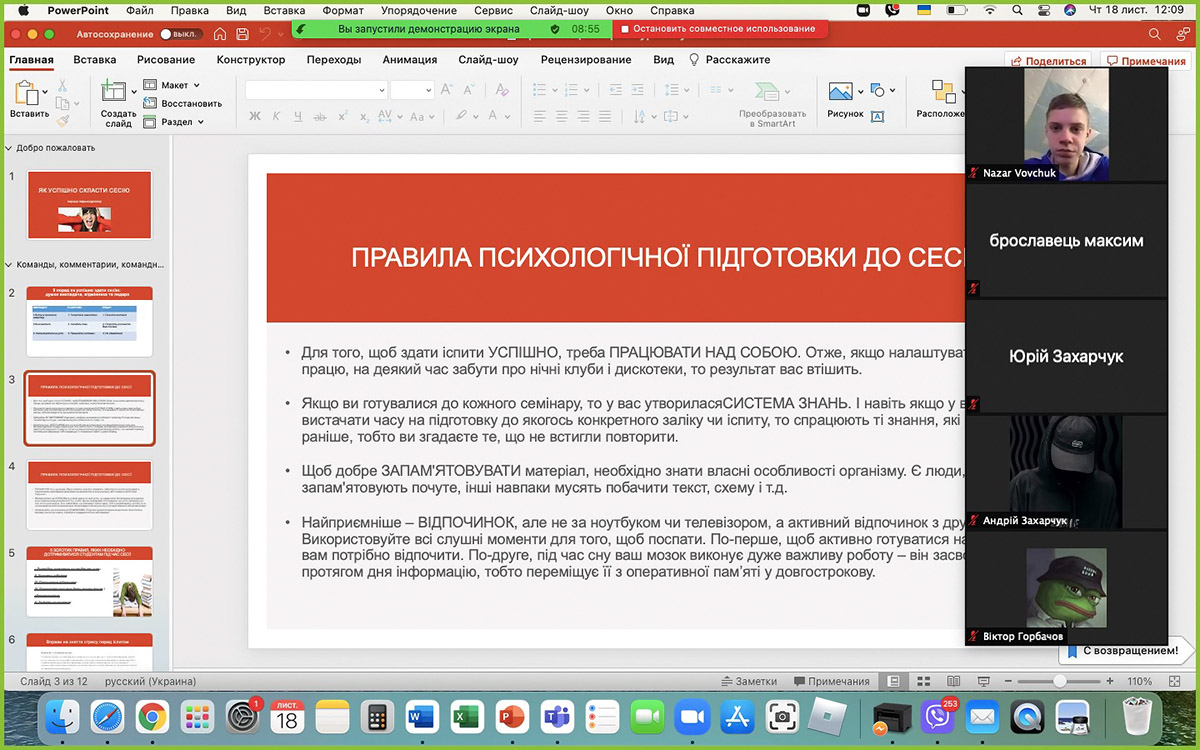Click Остановить совместное использование button
The width and height of the screenshot is (1200, 750).
[x=718, y=29]
